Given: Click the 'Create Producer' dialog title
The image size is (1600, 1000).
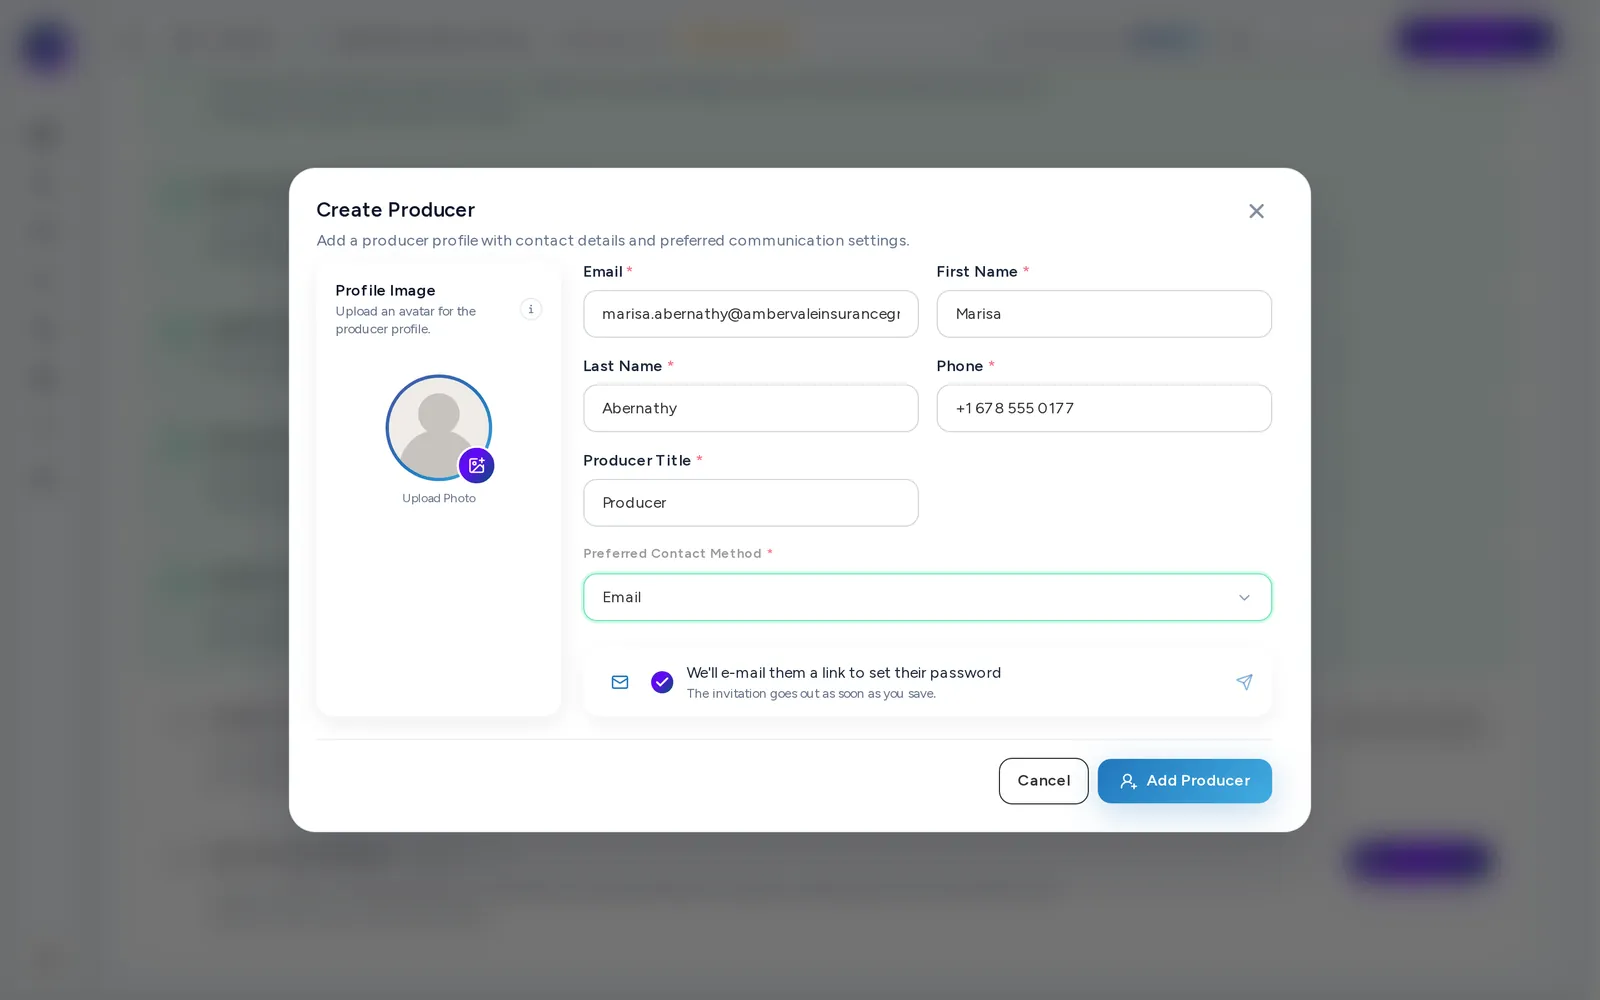Looking at the screenshot, I should point(395,210).
